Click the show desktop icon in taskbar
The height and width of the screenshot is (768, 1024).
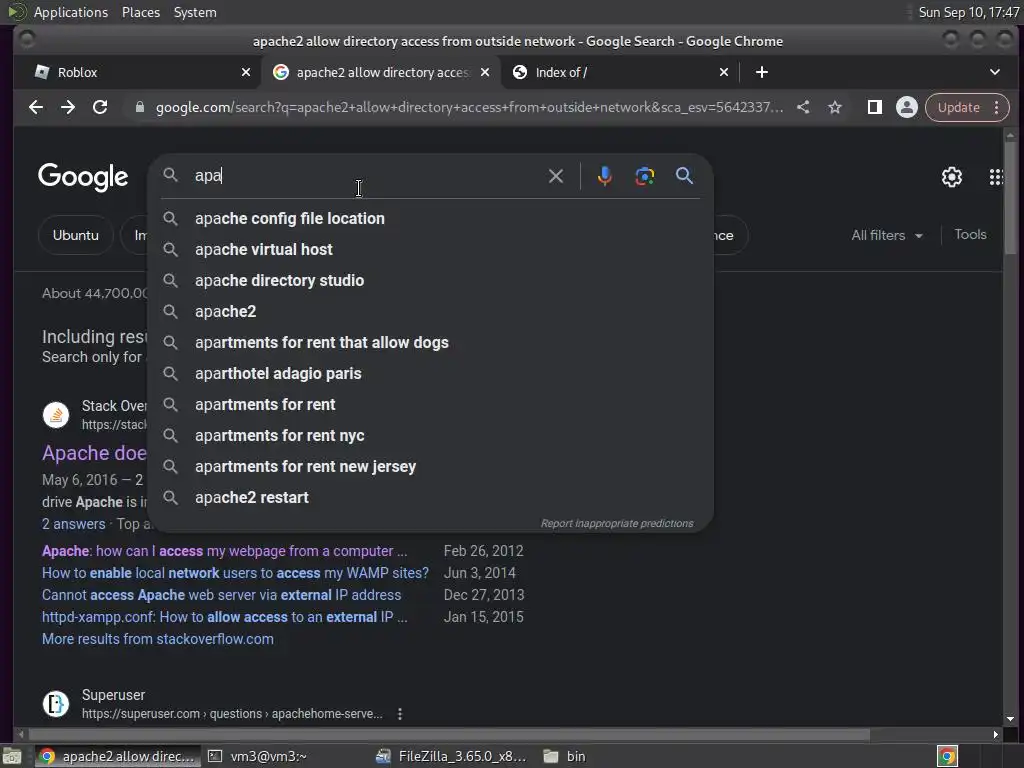pos(12,756)
